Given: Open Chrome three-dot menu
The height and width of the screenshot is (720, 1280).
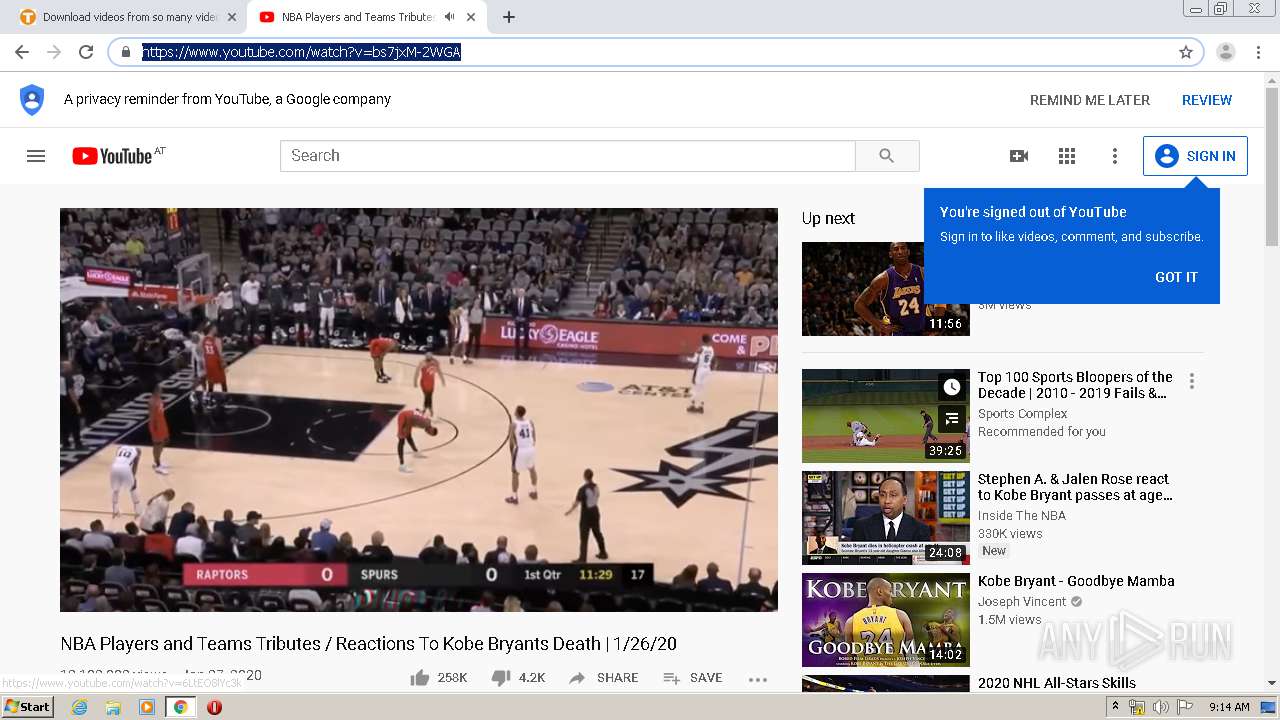Looking at the screenshot, I should [1258, 52].
